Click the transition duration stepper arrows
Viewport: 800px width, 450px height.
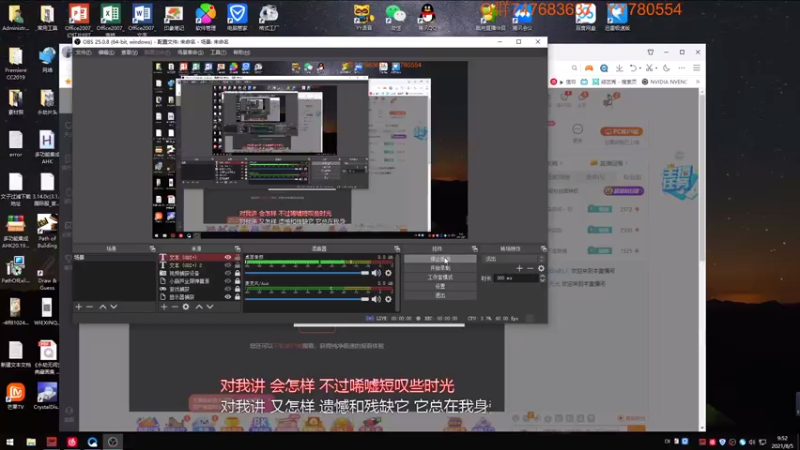(x=542, y=278)
